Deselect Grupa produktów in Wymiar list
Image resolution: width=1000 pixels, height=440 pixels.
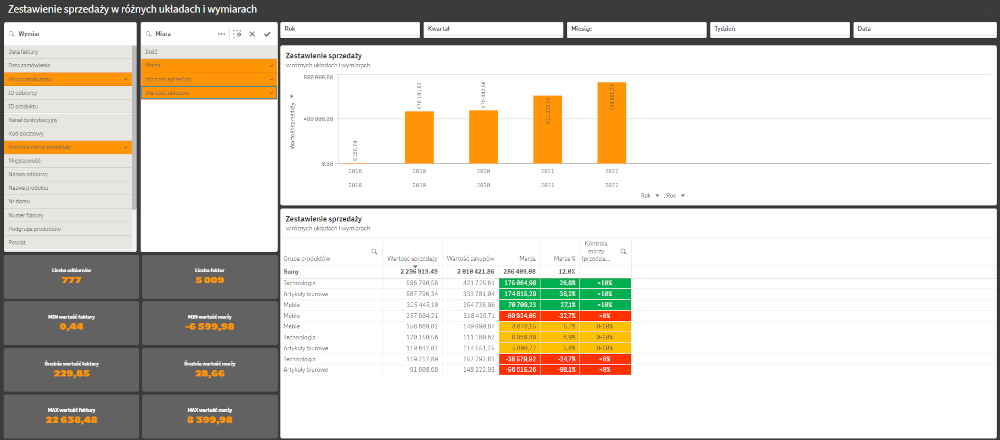[68, 79]
